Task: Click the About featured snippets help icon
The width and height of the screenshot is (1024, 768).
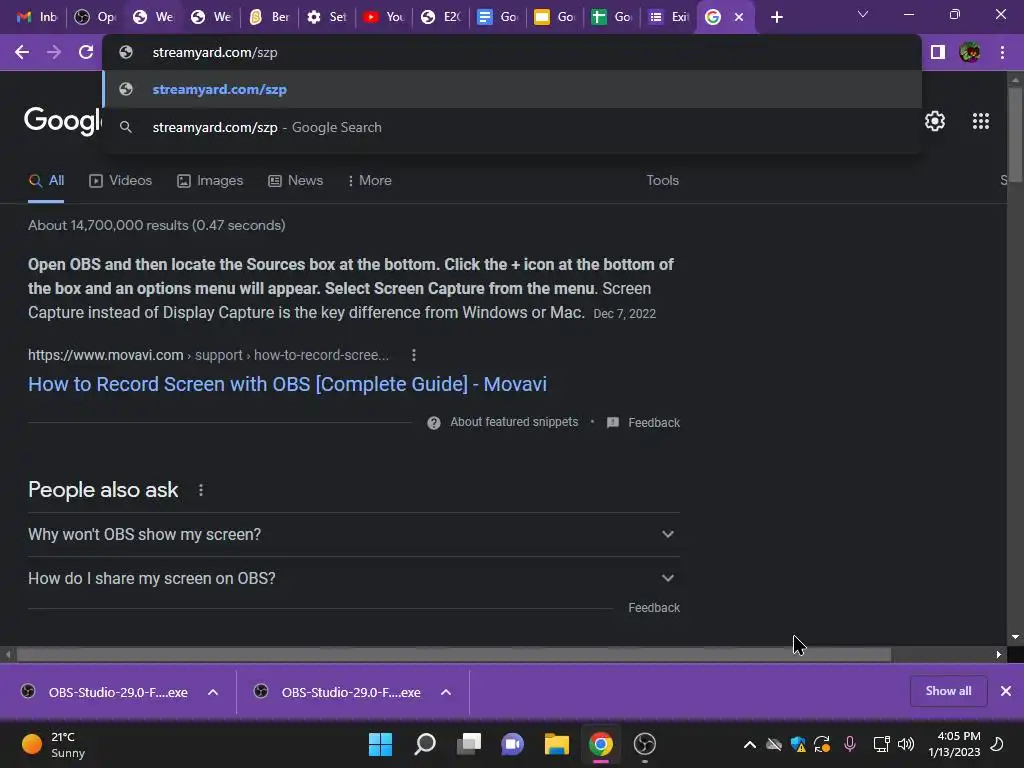Action: click(434, 423)
